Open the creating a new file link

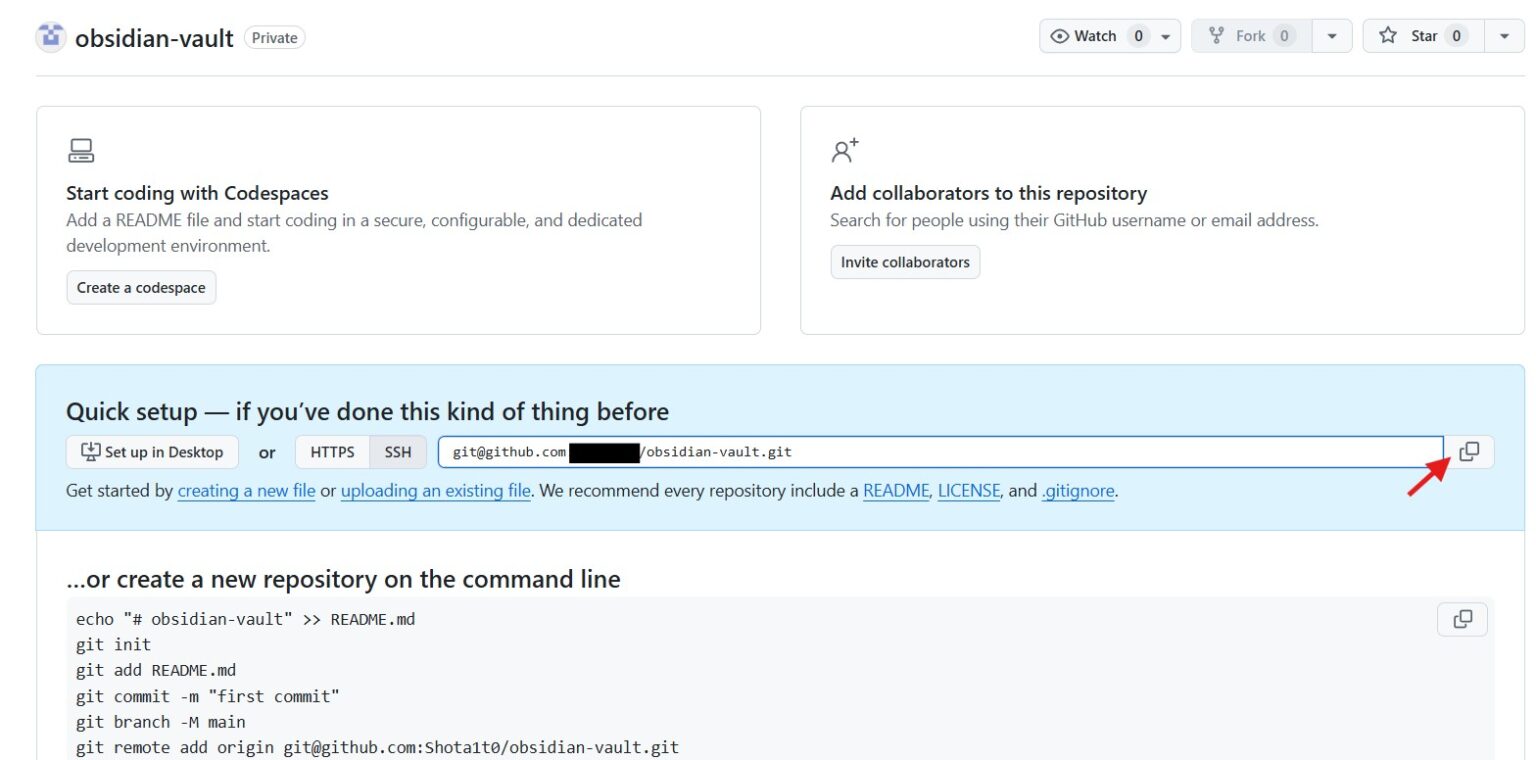(x=246, y=490)
